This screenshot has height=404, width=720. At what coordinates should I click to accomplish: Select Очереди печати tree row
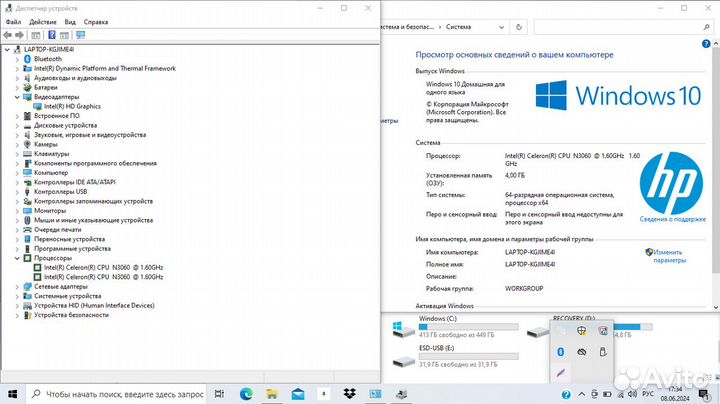[57, 230]
